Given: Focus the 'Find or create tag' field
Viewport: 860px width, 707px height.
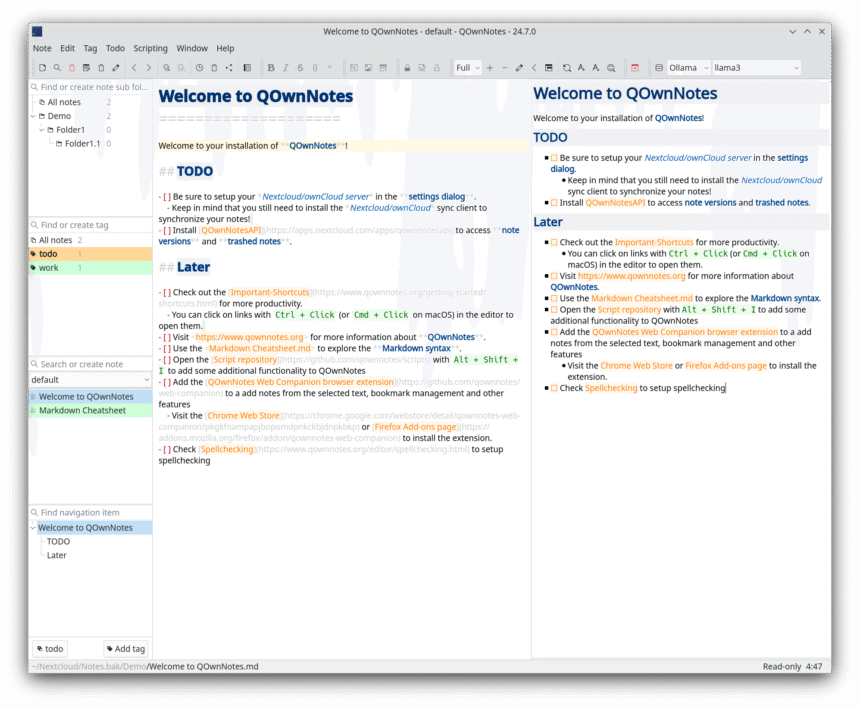Looking at the screenshot, I should [90, 225].
